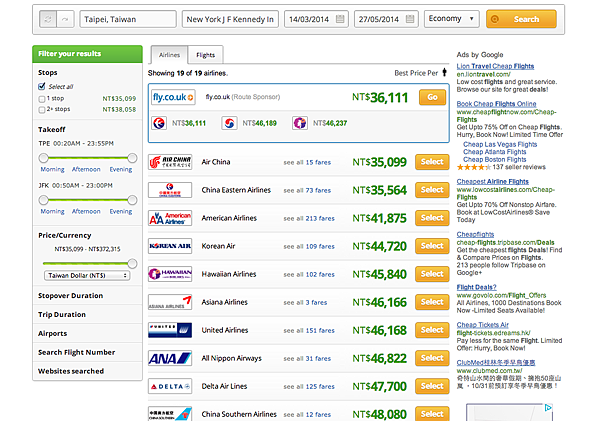Filter TPE takeoff to Morning
This screenshot has height=421, width=600.
coord(52,169)
